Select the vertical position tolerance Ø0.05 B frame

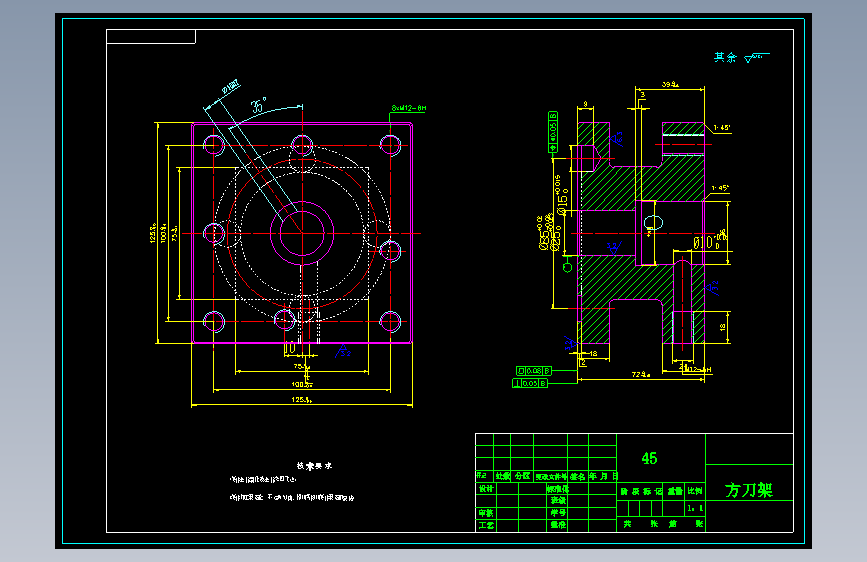(x=552, y=132)
